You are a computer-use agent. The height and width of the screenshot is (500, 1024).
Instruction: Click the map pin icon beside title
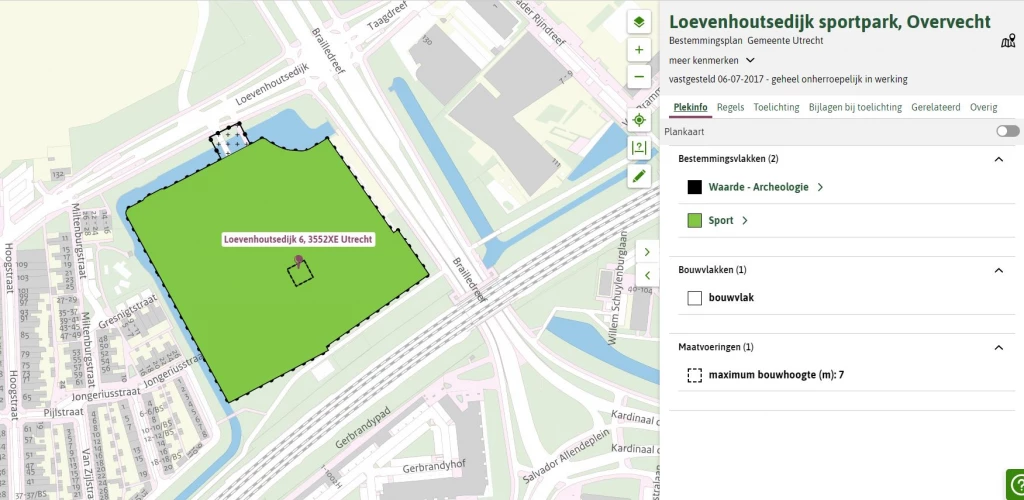[x=1008, y=41]
